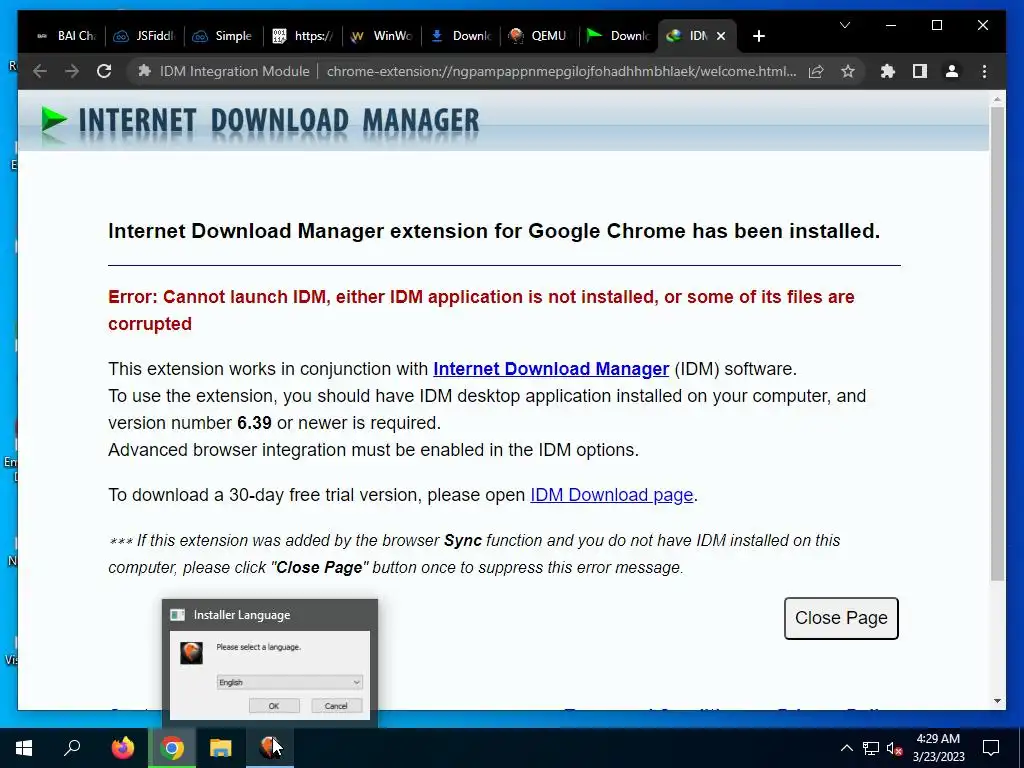Click the extension puzzle icon in address bar
Image resolution: width=1024 pixels, height=768 pixels.
(144, 71)
